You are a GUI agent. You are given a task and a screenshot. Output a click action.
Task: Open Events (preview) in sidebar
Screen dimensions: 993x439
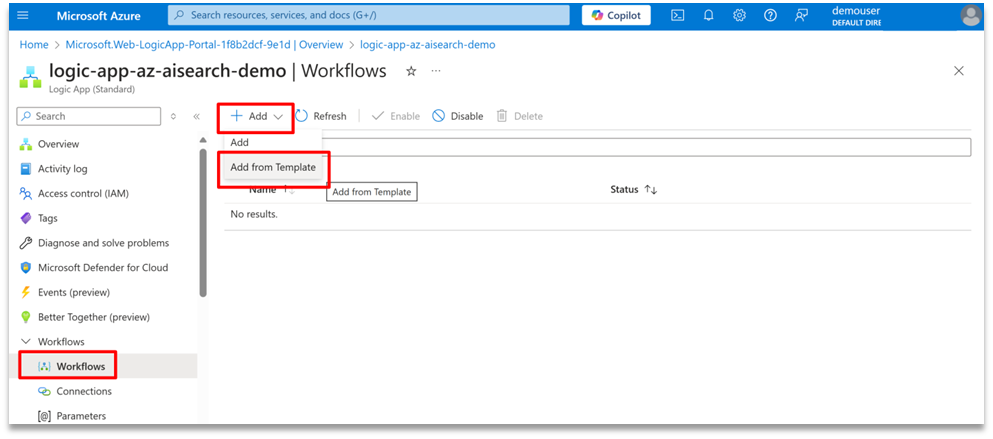[x=74, y=292]
